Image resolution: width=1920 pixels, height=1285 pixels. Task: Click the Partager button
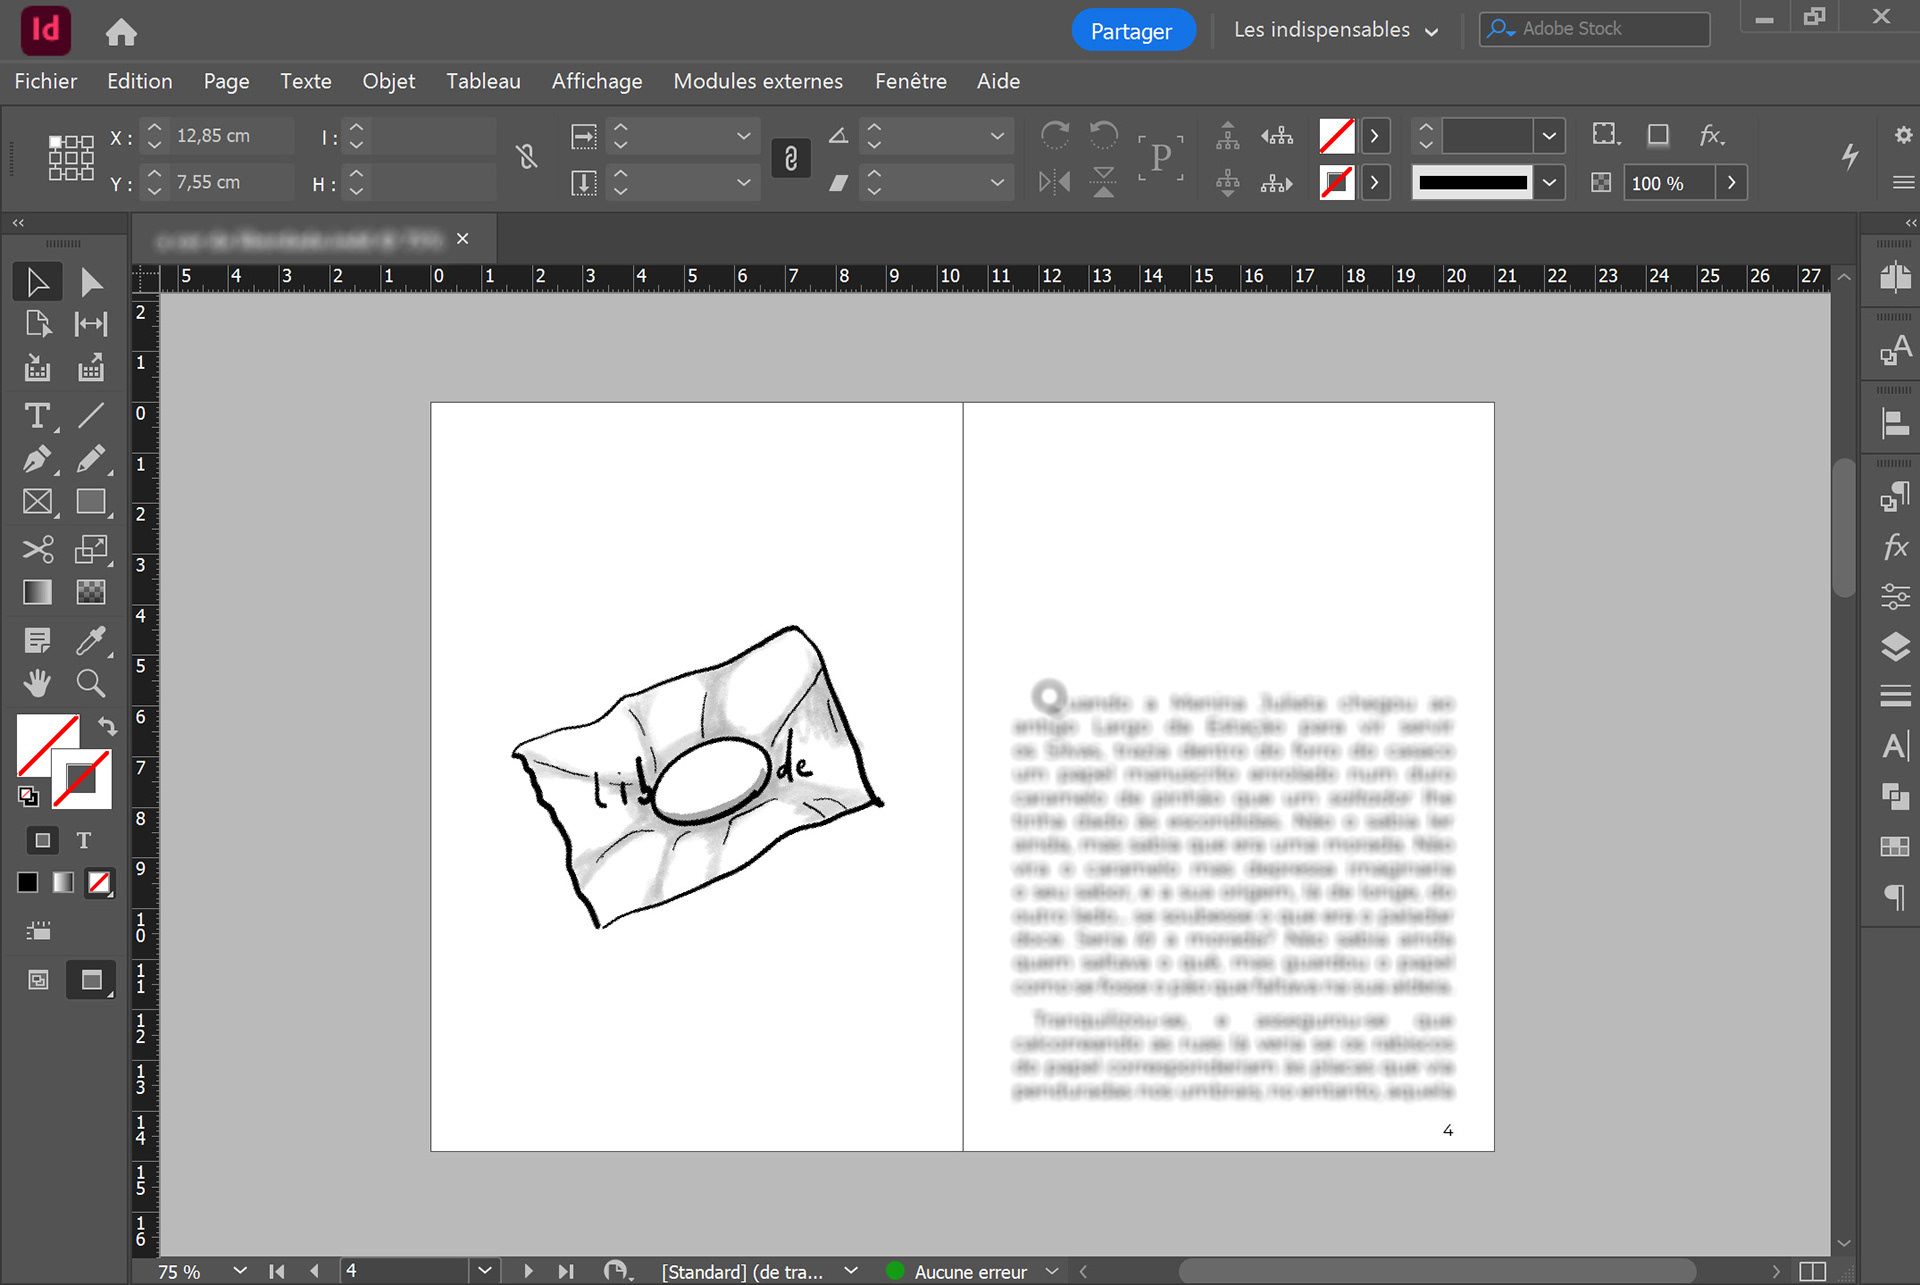1131,30
